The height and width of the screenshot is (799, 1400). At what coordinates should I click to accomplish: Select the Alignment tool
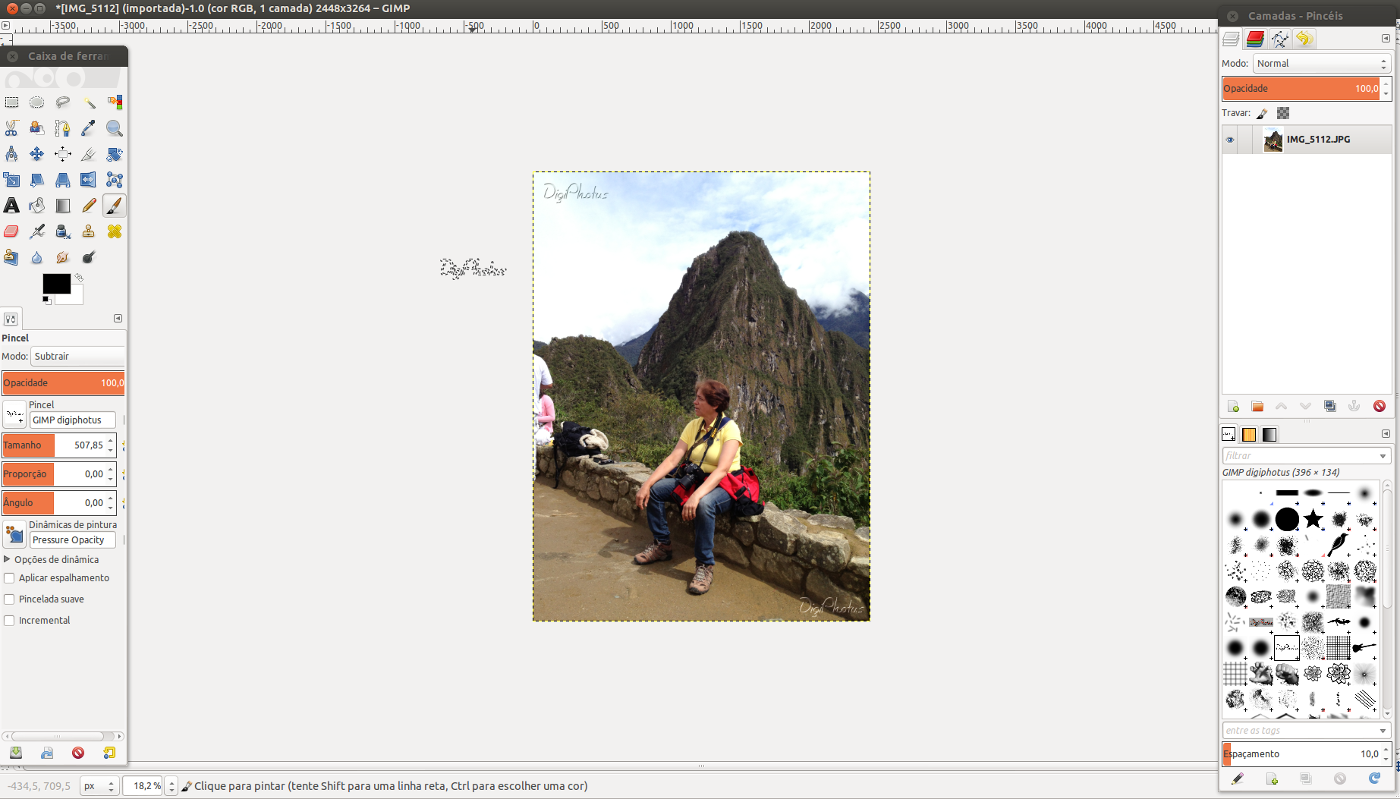(x=63, y=154)
